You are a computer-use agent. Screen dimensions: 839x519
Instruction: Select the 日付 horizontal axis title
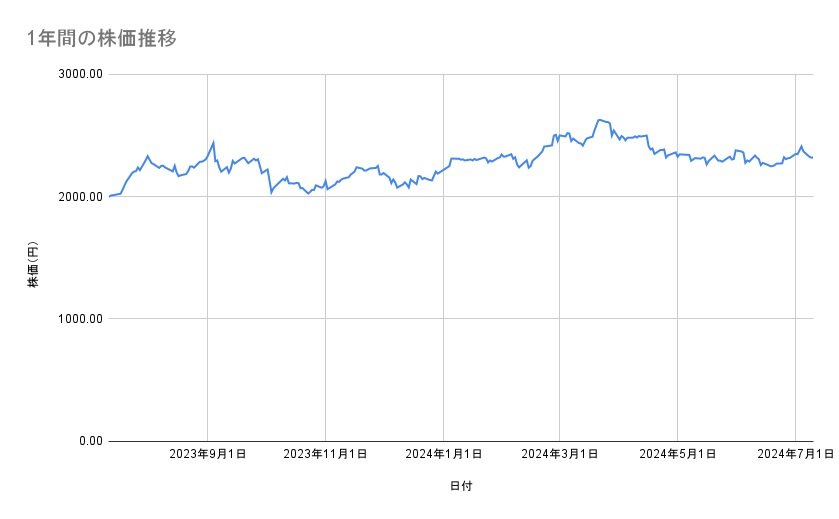[461, 486]
